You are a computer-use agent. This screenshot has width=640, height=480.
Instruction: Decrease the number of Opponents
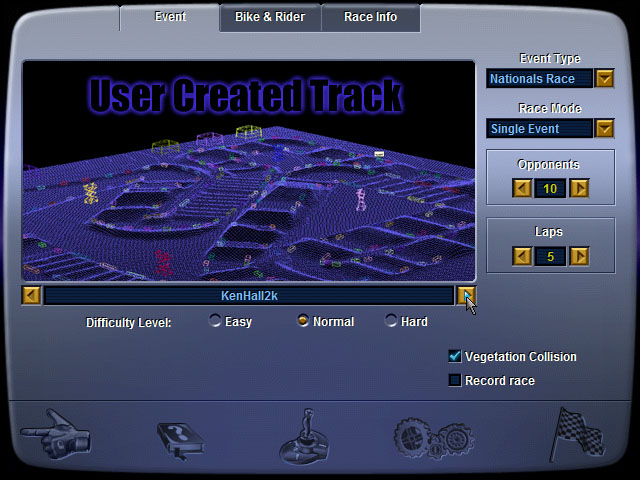(522, 189)
